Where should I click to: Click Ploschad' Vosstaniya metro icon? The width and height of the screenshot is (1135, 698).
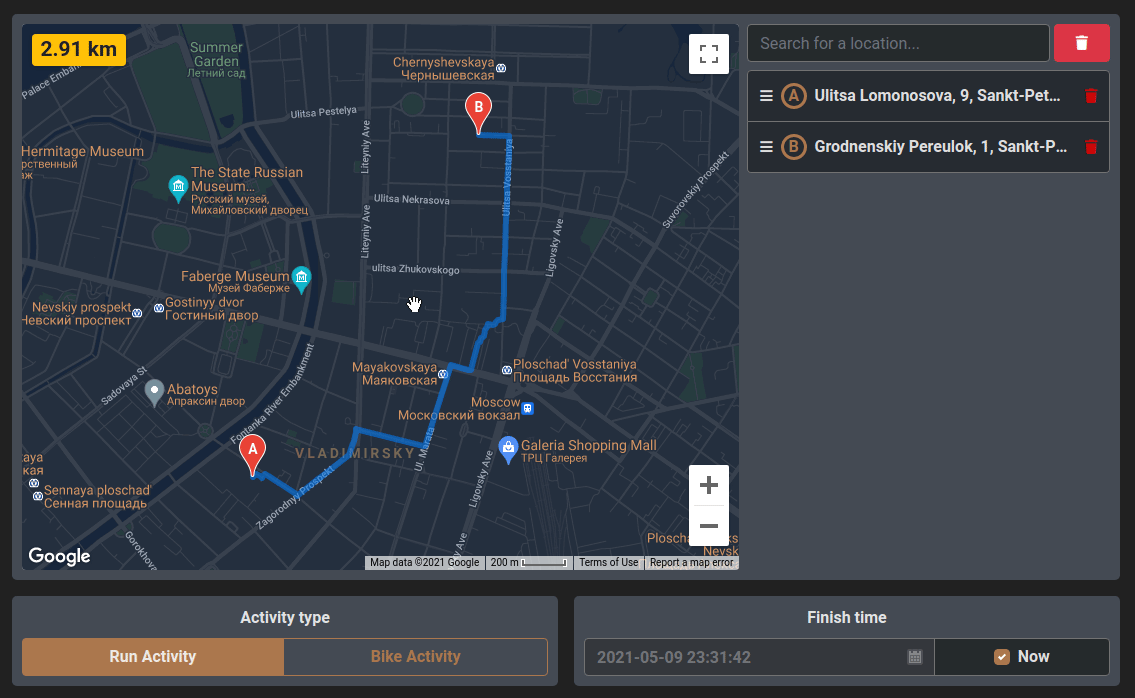pyautogui.click(x=507, y=370)
